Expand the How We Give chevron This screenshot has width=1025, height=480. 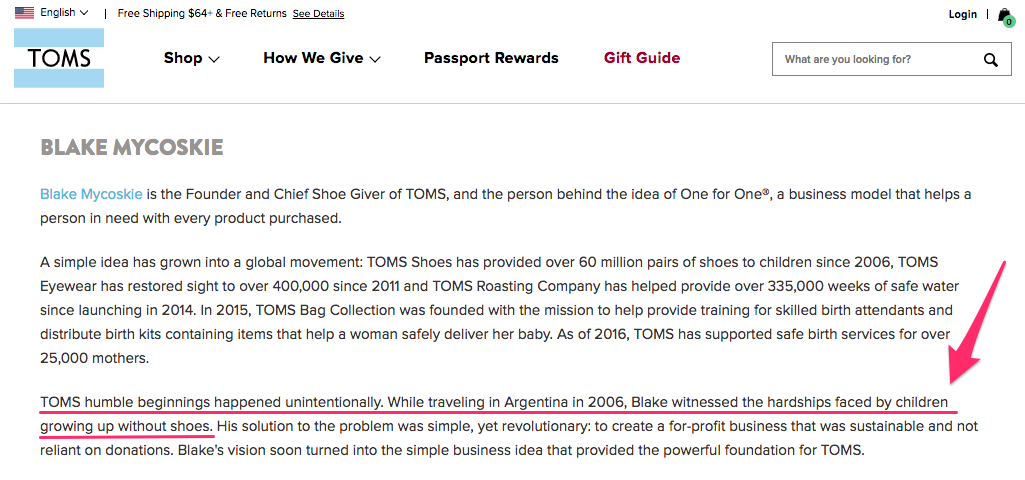click(375, 60)
